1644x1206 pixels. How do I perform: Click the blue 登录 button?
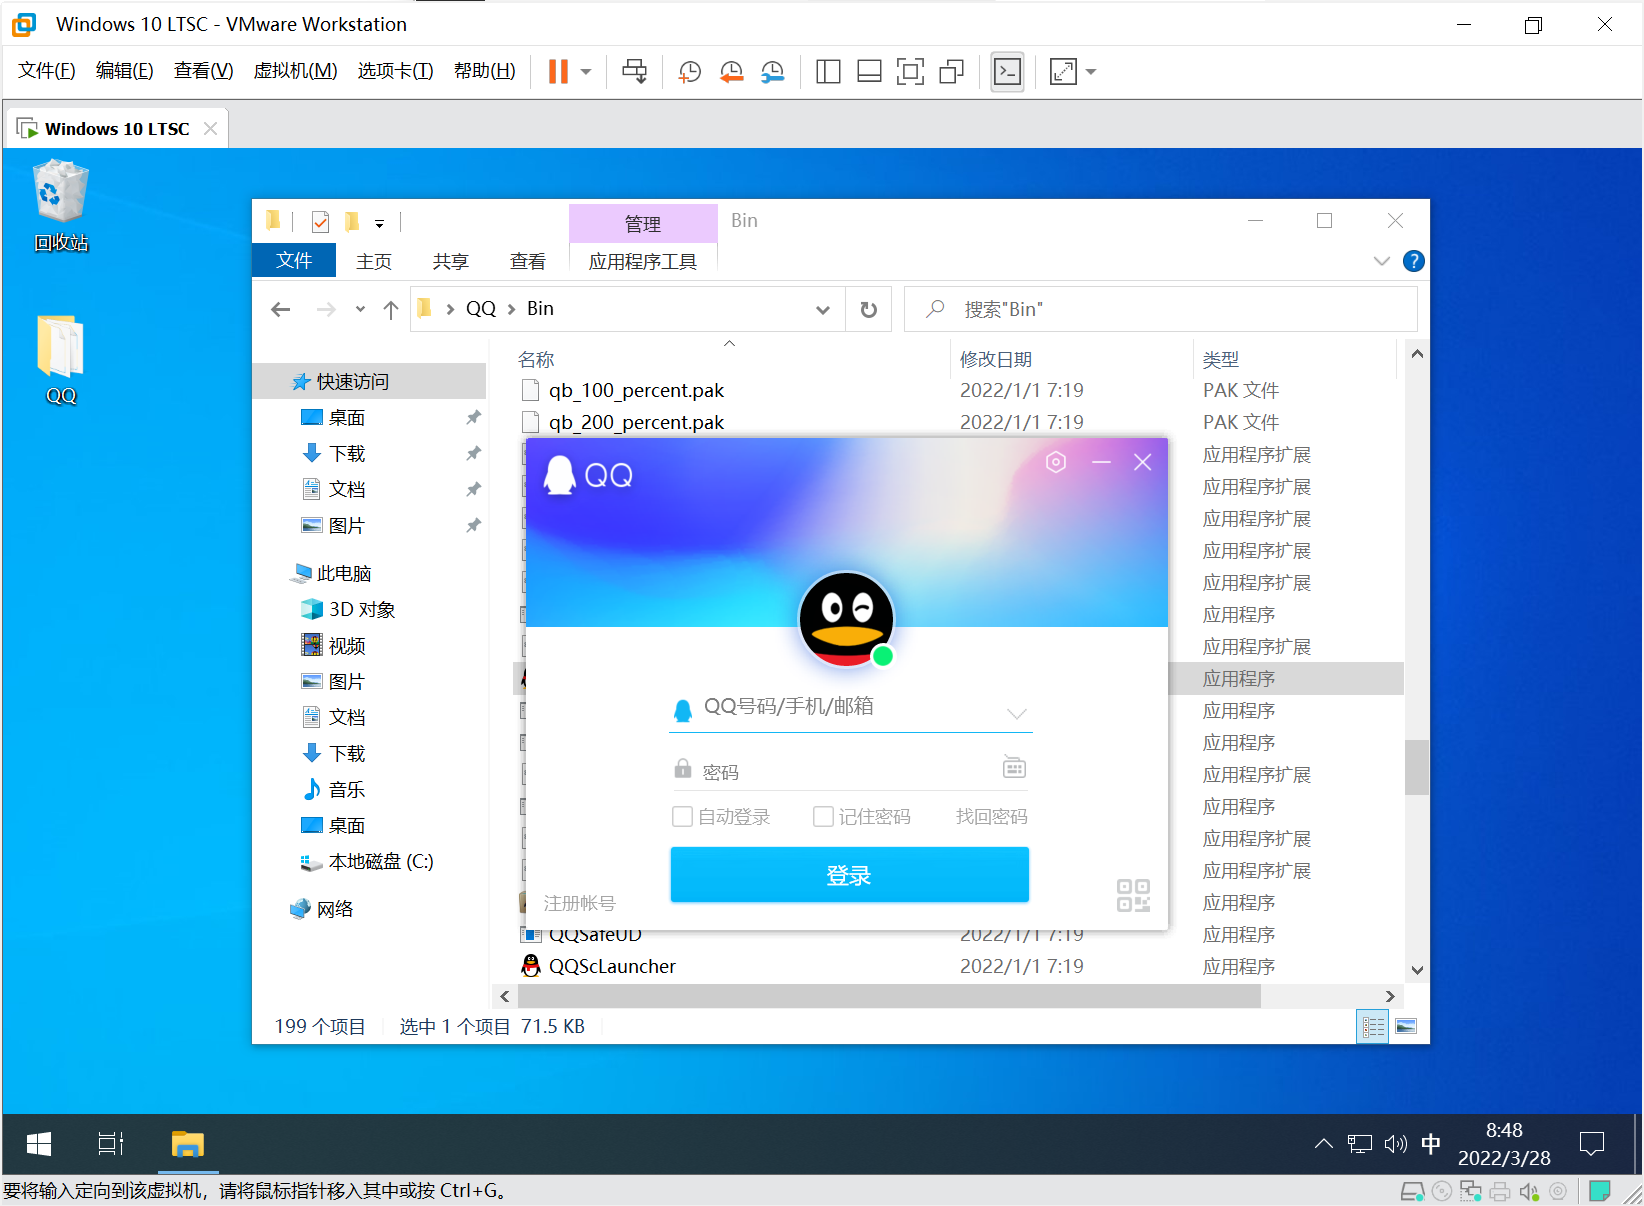point(849,875)
